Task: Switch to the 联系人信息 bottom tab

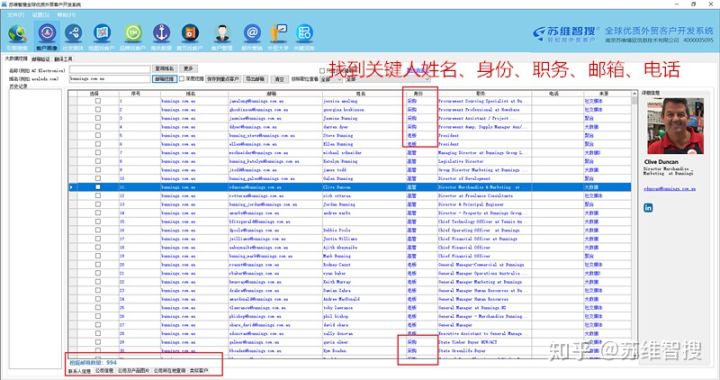Action: [x=79, y=371]
